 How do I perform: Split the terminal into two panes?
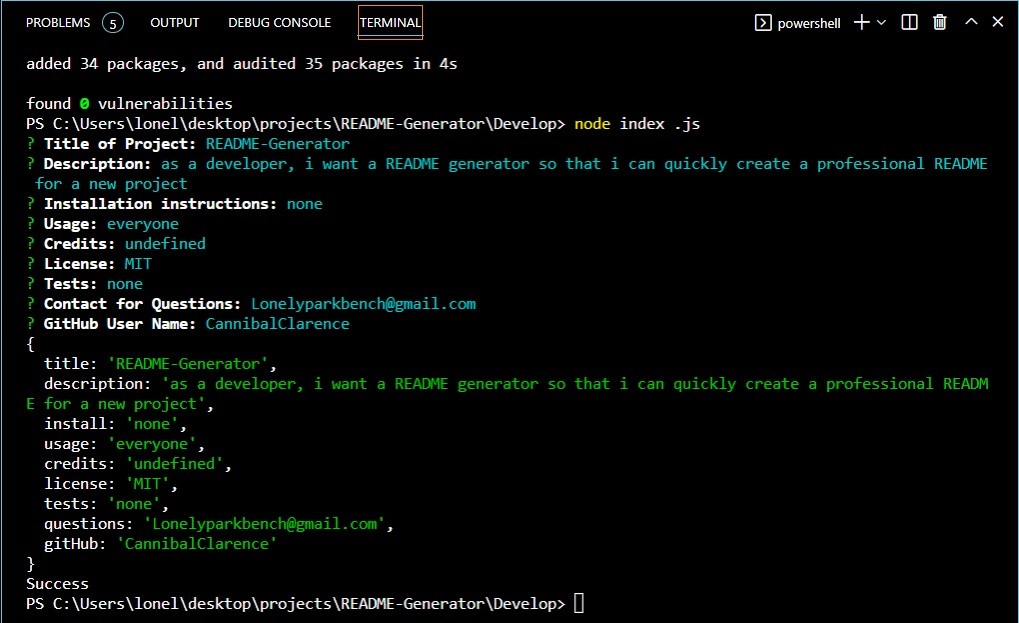pyautogui.click(x=908, y=21)
